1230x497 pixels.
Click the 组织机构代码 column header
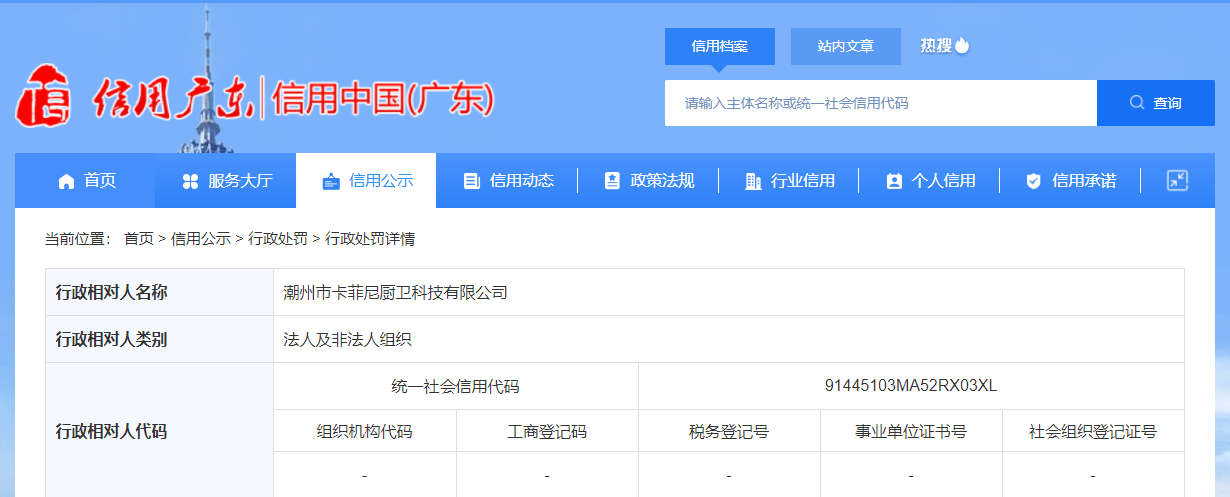tap(365, 432)
